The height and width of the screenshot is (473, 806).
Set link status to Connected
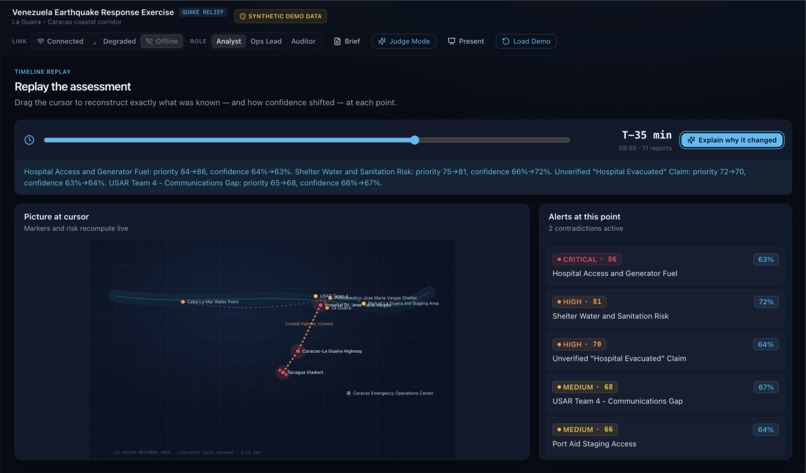point(60,41)
